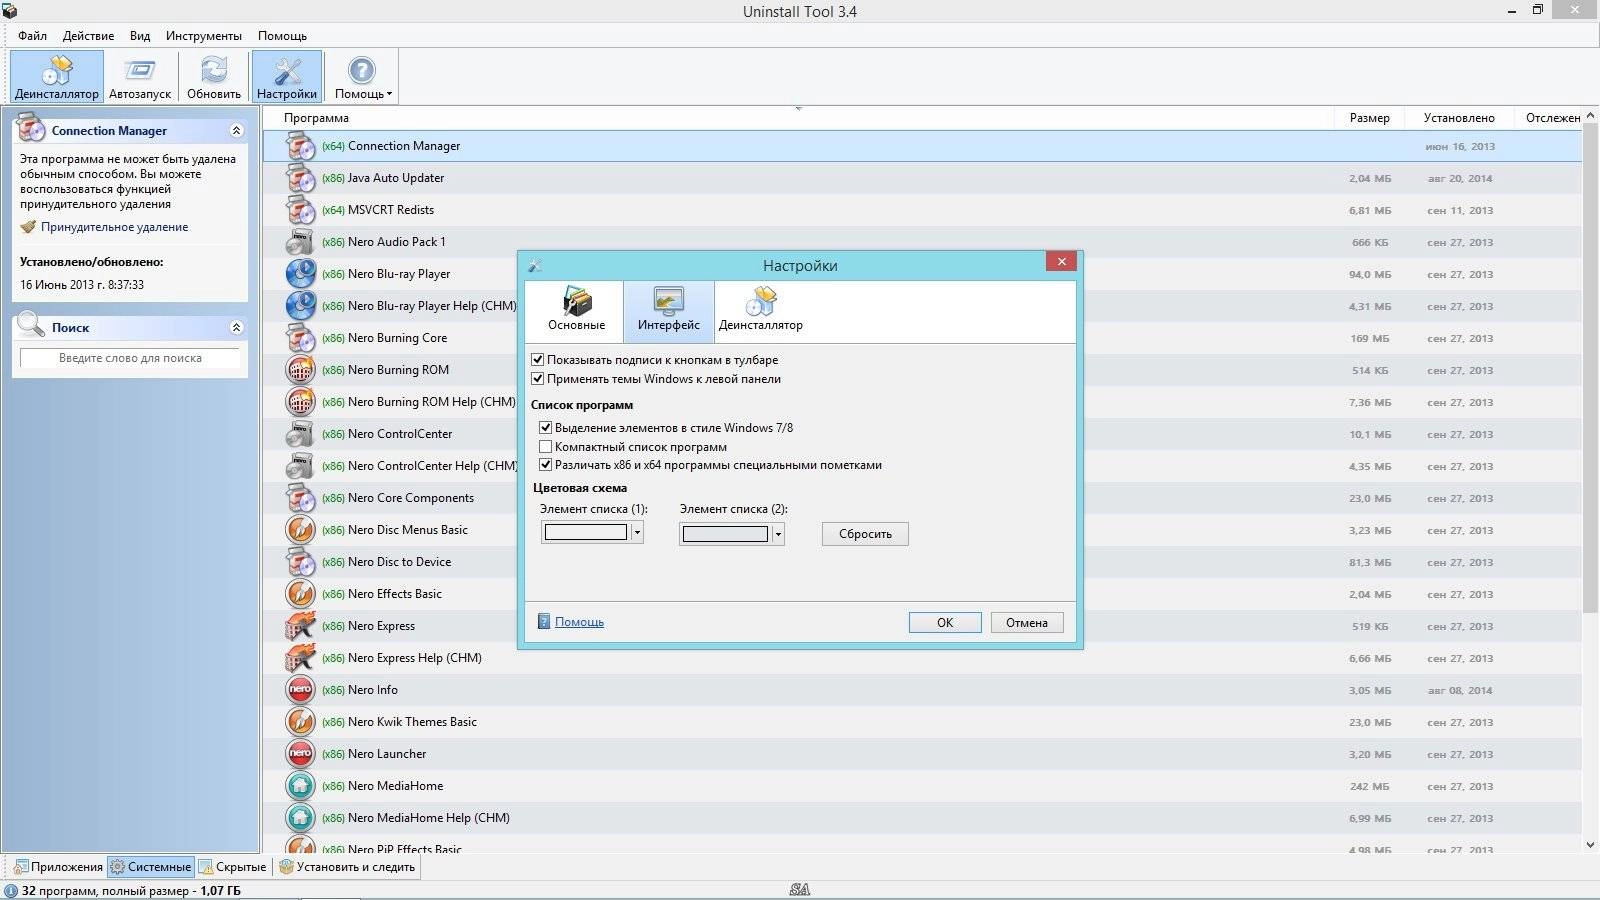
Task: Select Nero Express Help (CHM) icon
Action: [300, 658]
